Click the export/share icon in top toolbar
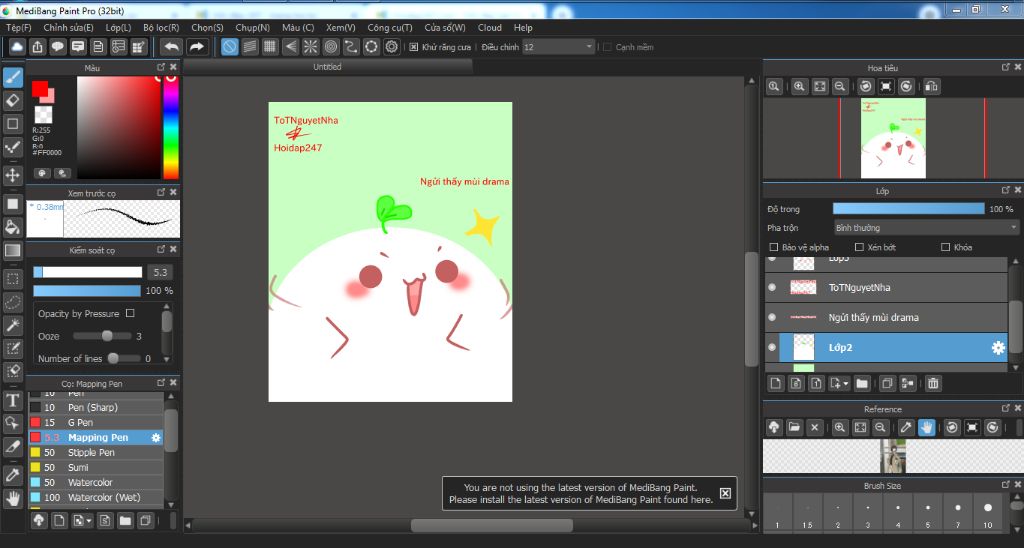Viewport: 1024px width, 548px height. [37, 47]
